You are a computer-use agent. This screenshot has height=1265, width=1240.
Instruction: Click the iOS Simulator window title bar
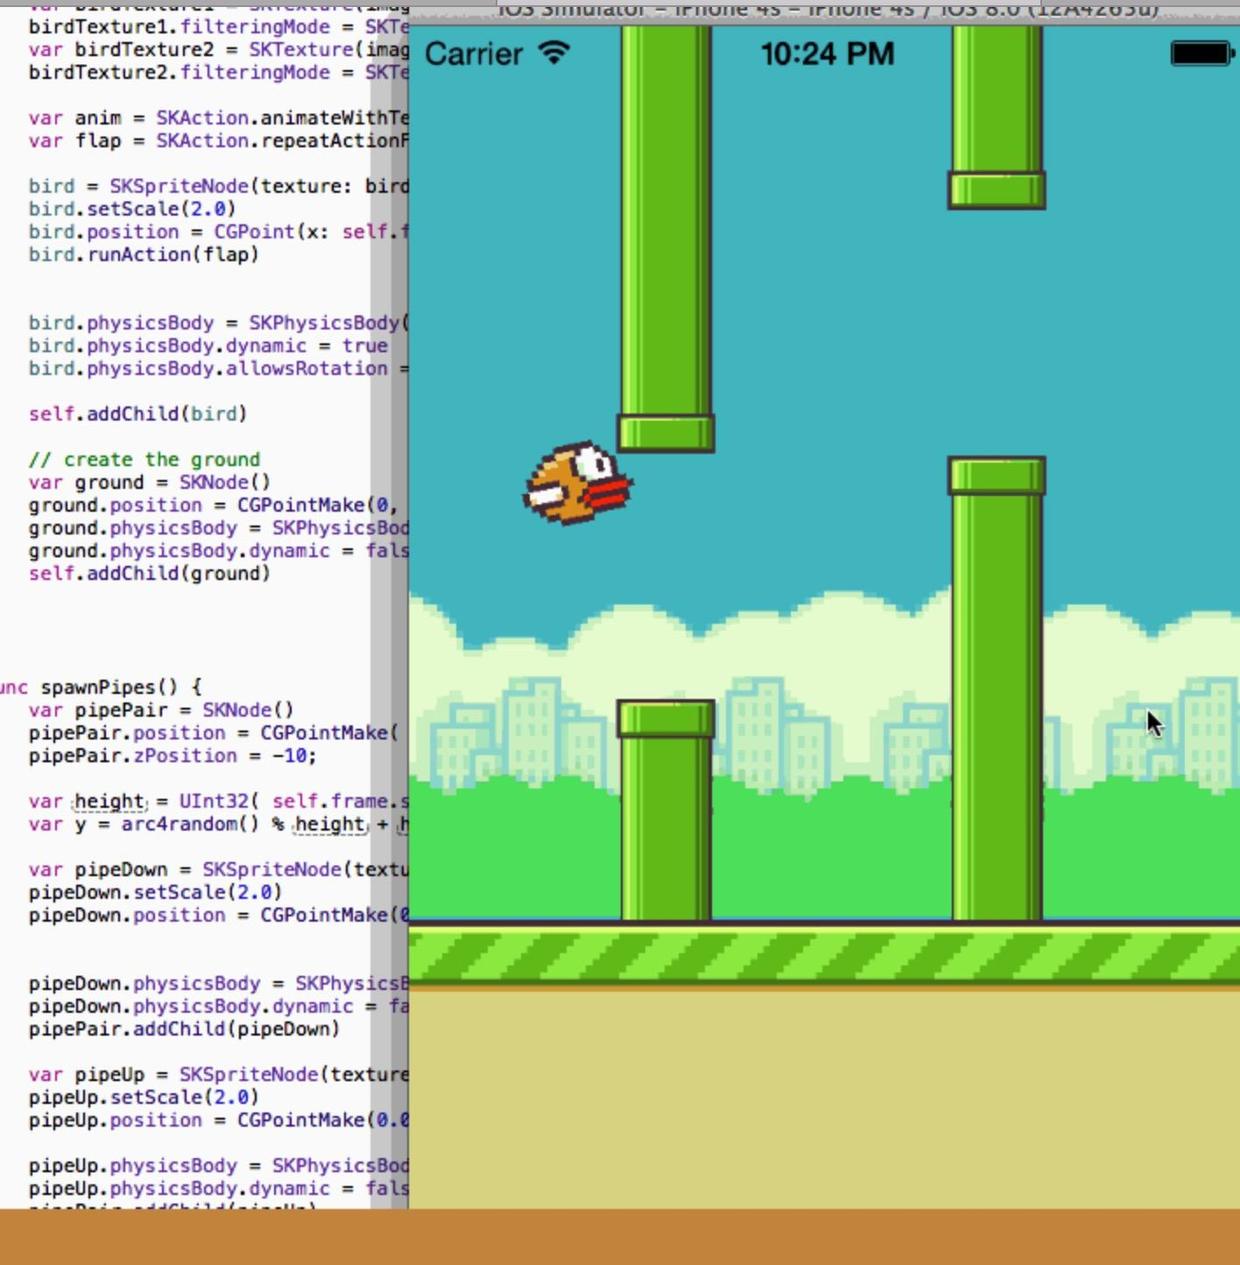[x=827, y=10]
